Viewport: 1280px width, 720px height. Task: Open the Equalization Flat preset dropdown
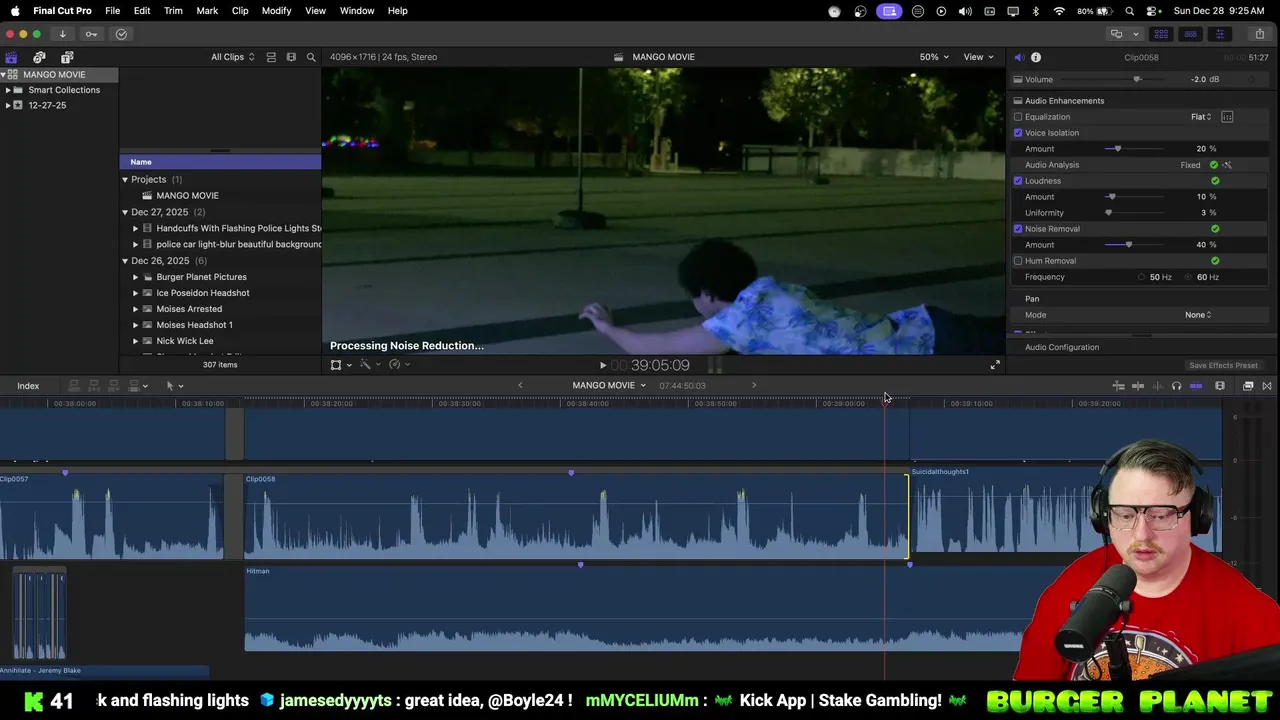(1201, 117)
